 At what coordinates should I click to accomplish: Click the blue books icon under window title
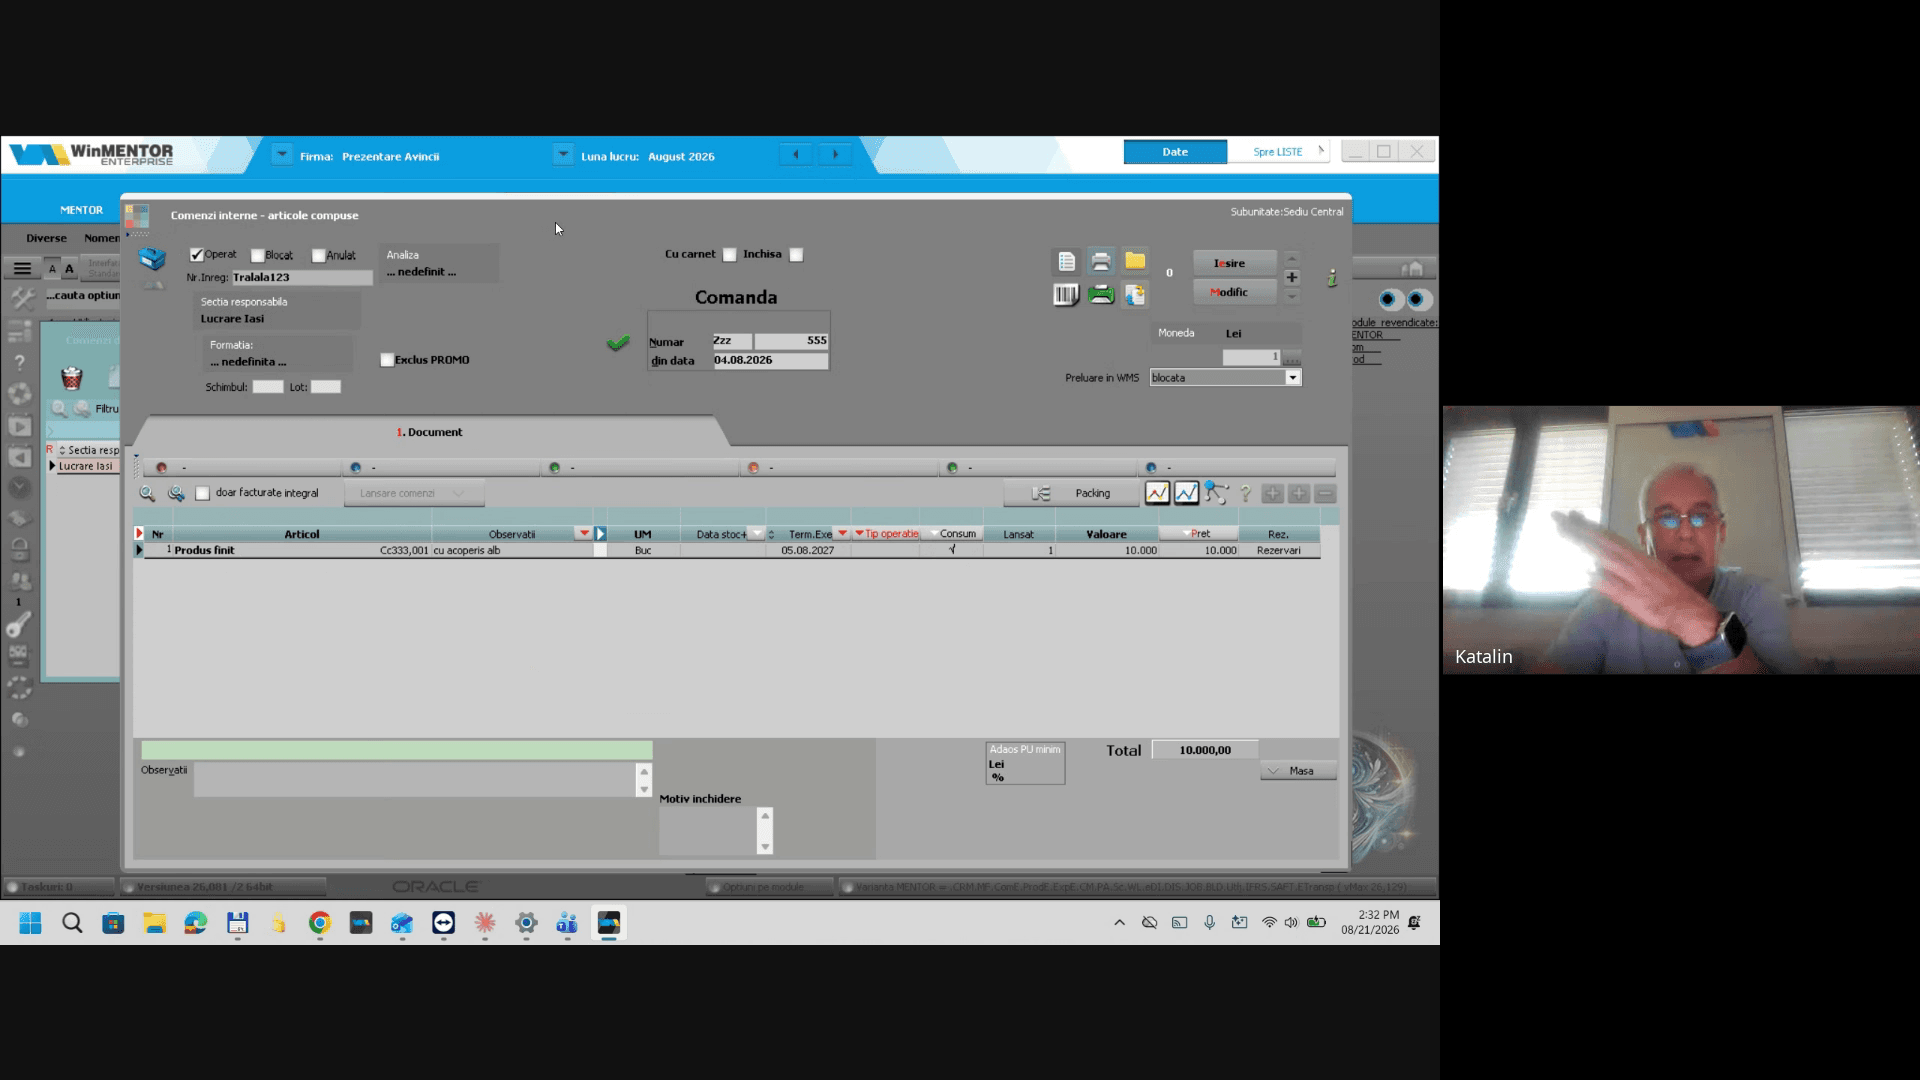152,259
